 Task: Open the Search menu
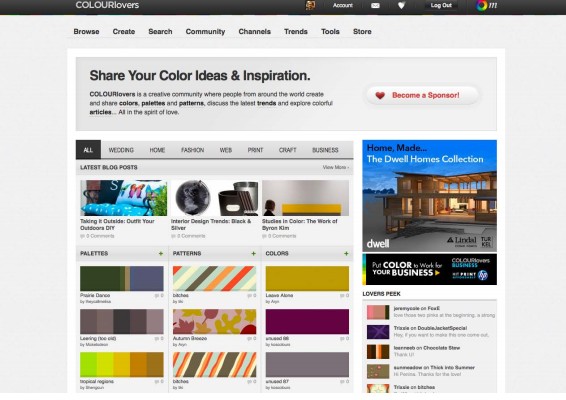coord(160,31)
